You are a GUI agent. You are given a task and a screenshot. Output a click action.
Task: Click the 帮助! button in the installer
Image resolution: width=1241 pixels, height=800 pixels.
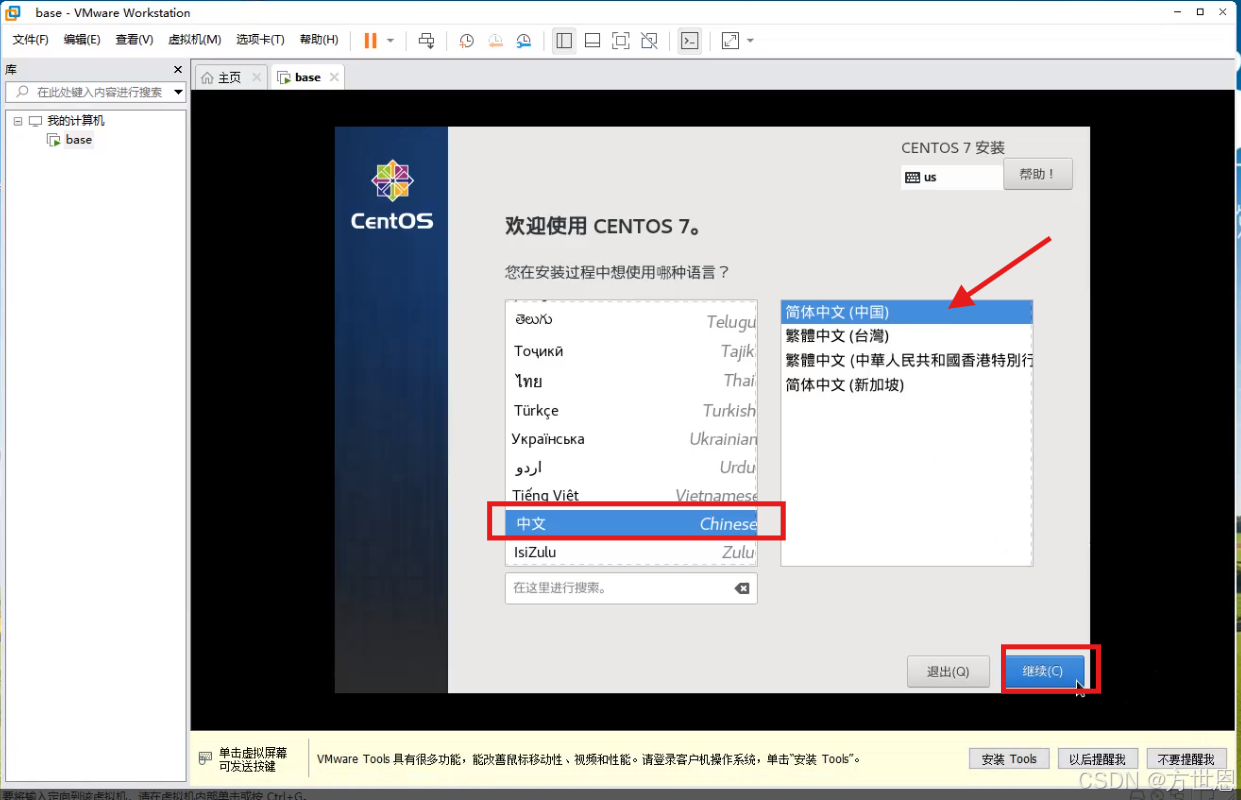[1038, 174]
